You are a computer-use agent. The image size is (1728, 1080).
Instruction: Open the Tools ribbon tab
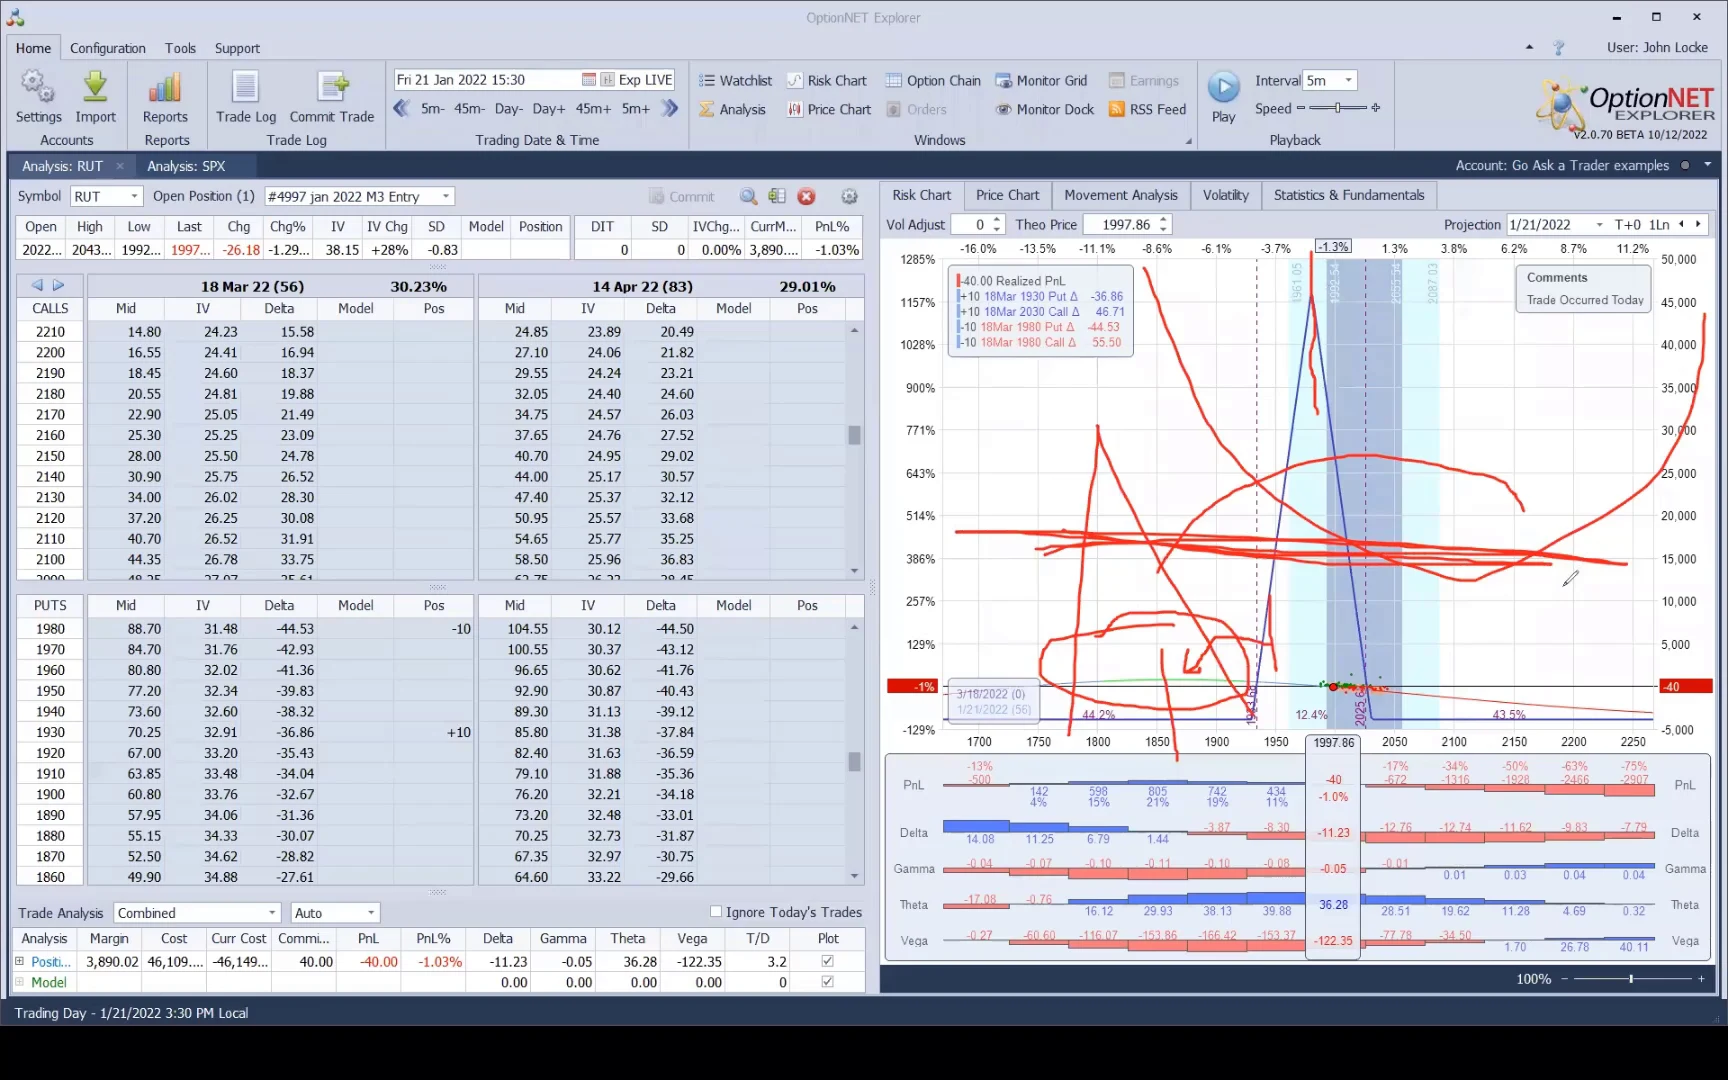click(x=180, y=48)
